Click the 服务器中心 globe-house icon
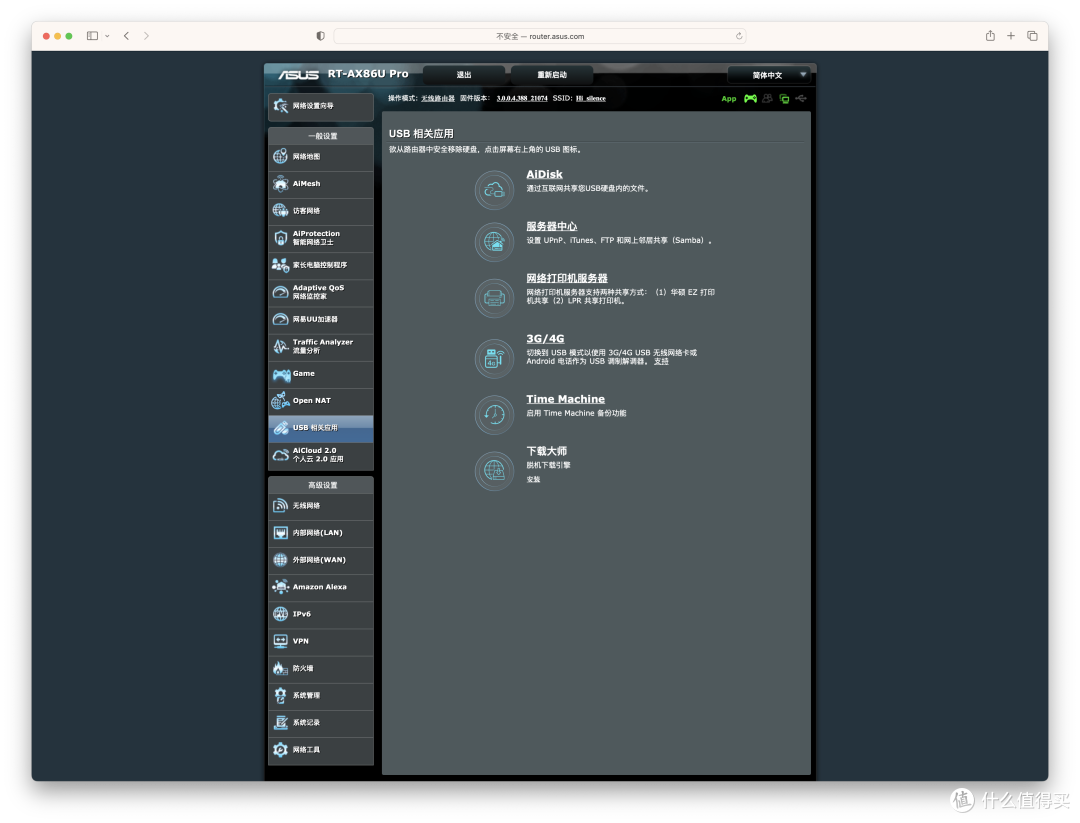Viewport: 1080px width, 823px height. tap(494, 242)
